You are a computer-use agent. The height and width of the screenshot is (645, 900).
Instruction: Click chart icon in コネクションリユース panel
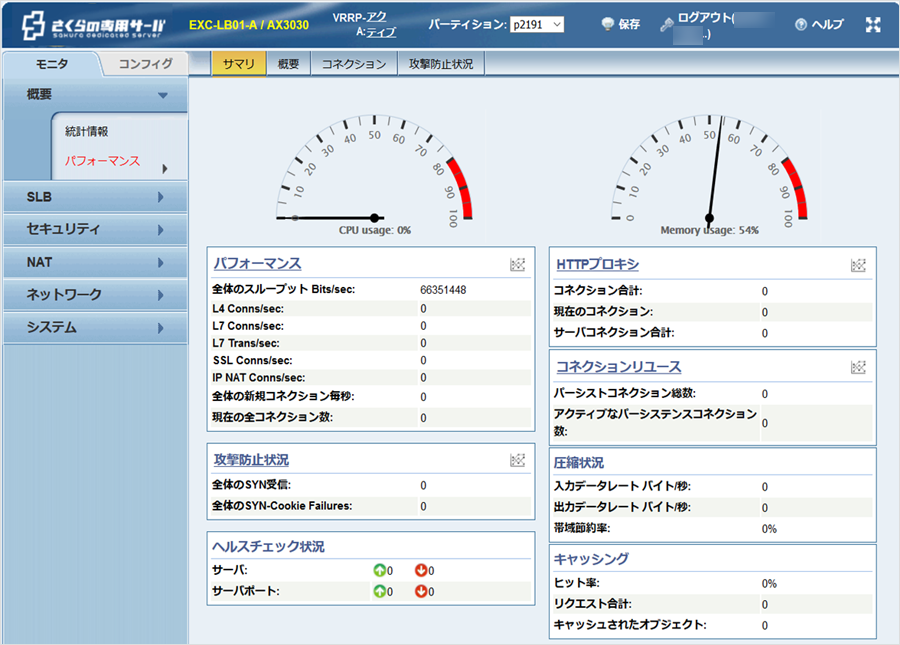click(858, 367)
